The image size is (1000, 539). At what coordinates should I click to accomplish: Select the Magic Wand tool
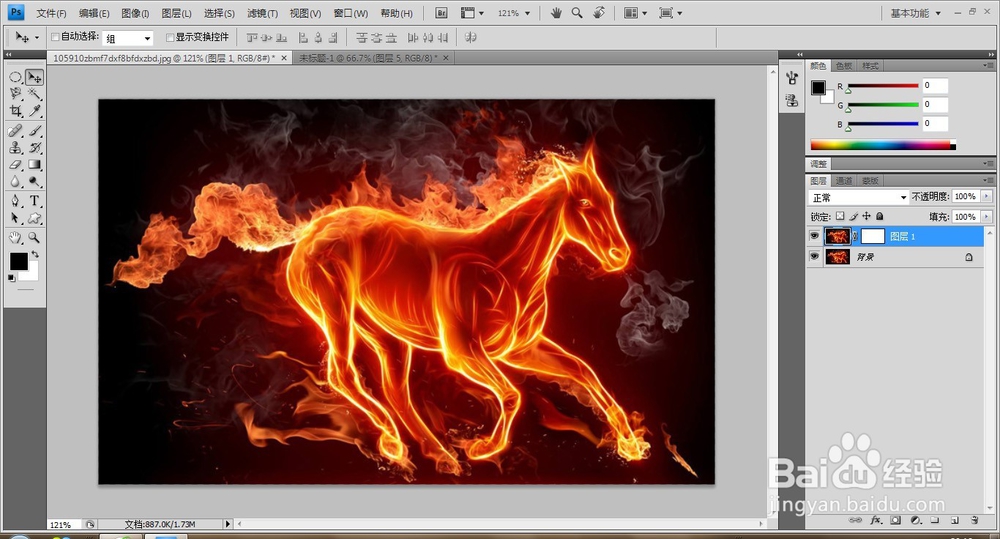(x=34, y=94)
